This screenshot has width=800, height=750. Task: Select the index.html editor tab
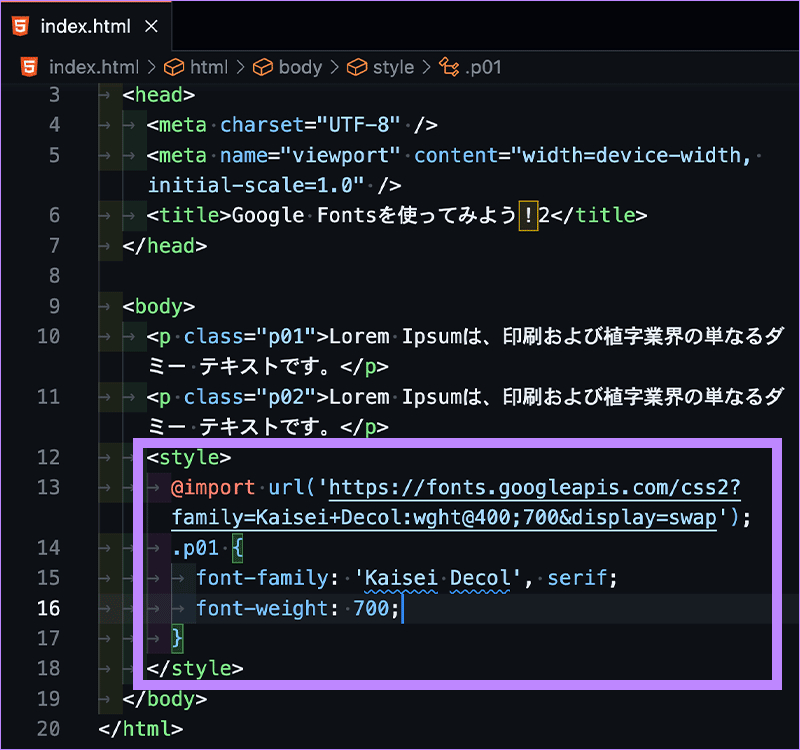coord(85,26)
